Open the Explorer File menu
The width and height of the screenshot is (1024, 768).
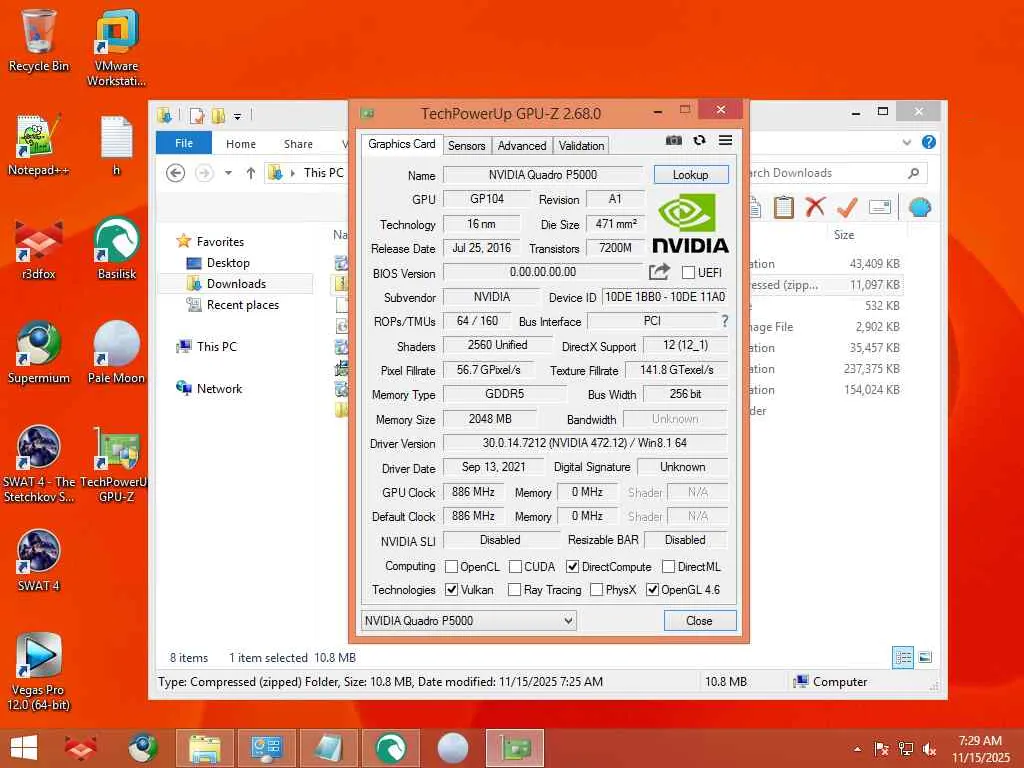184,143
